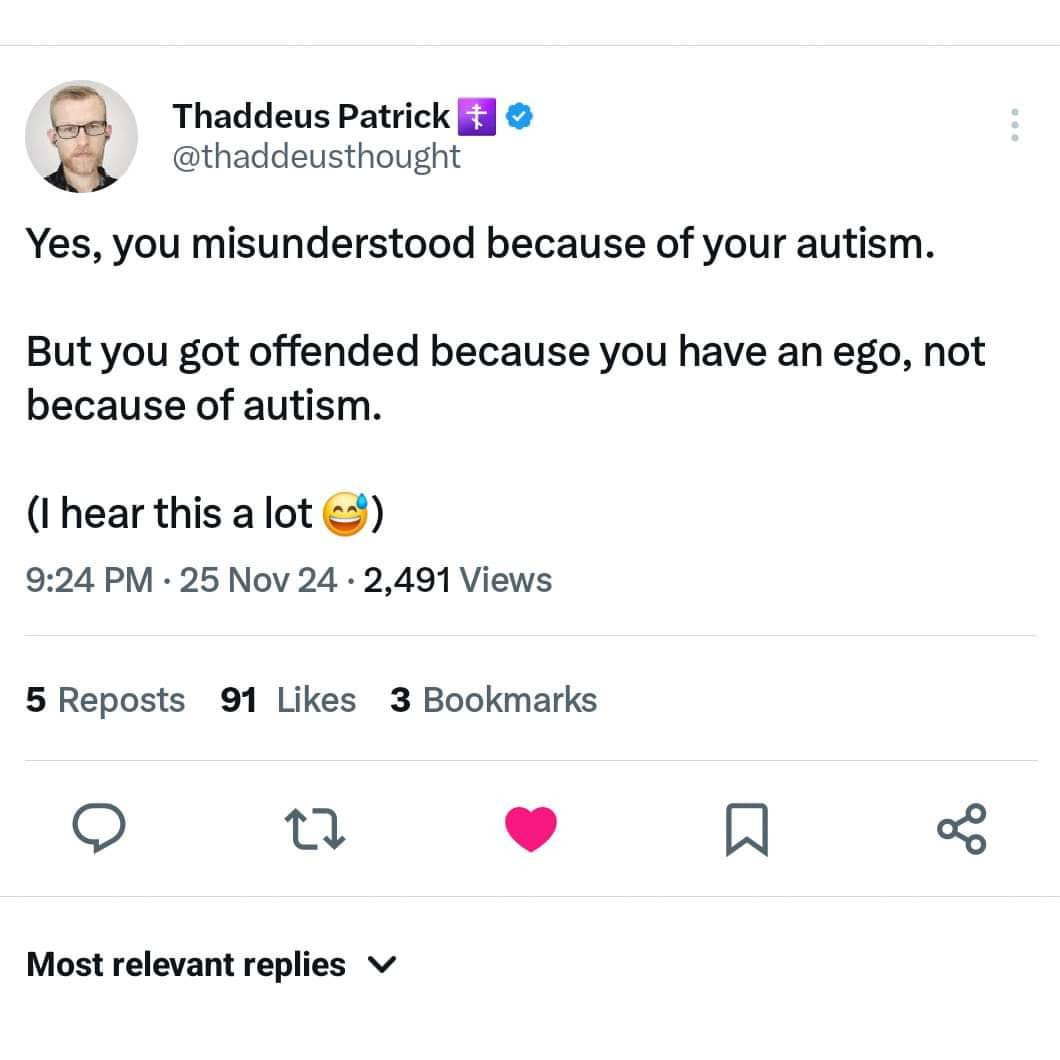Open Most relevant replies sort label
Screen dimensions: 1060x1060
[x=186, y=964]
